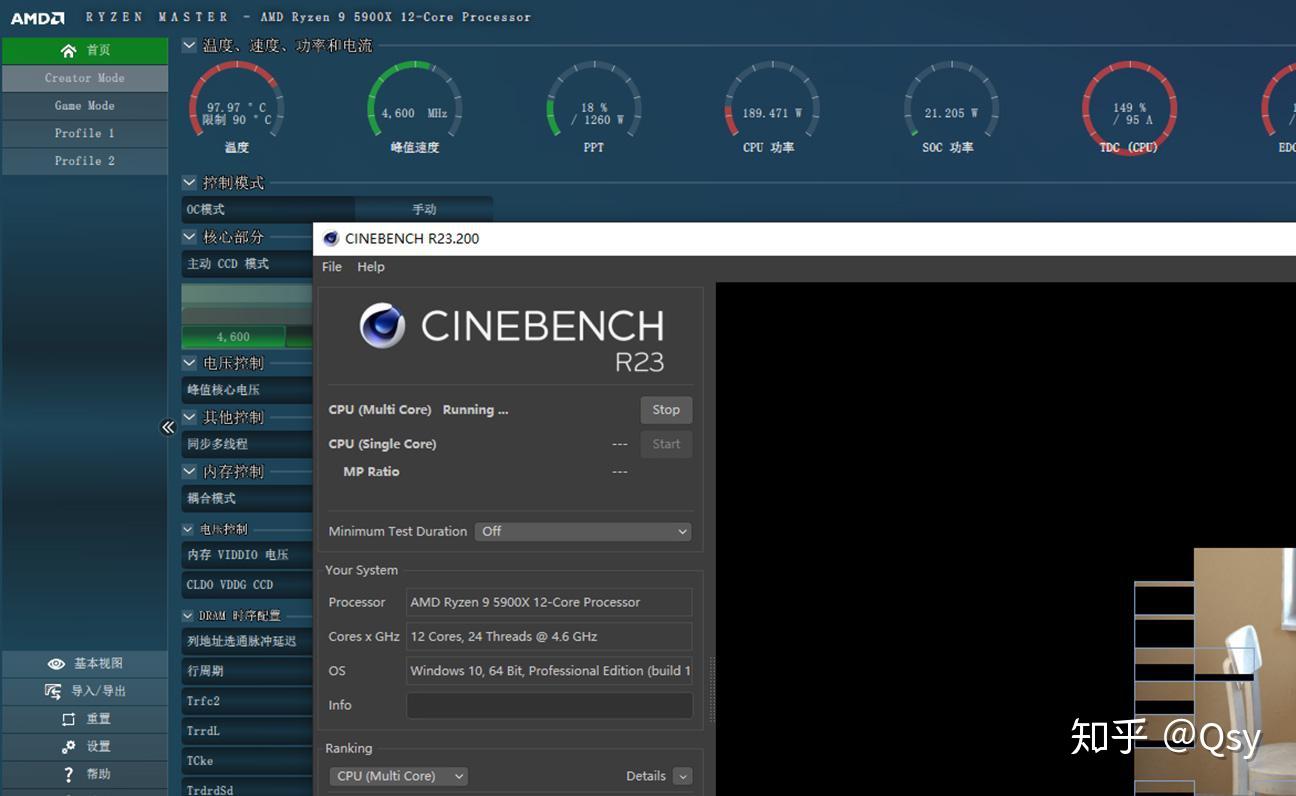Collapse 电压控制 subsection containing 内存 VIDDIO 电压
1296x796 pixels.
pos(188,529)
